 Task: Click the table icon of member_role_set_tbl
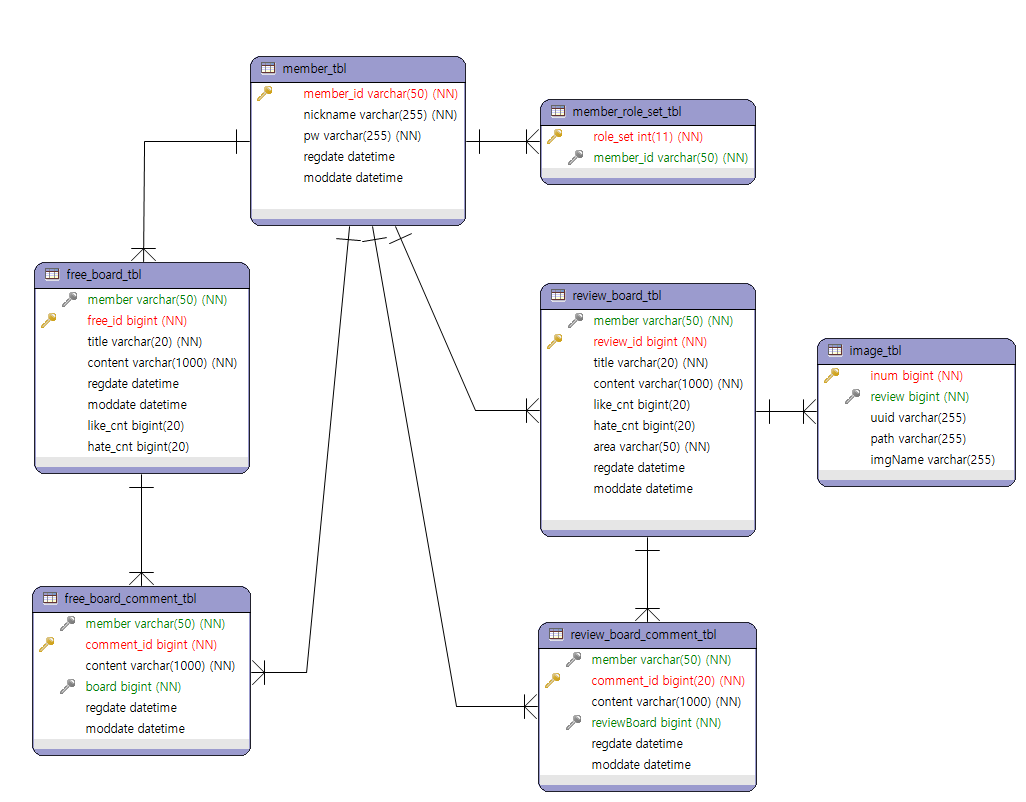tap(558, 111)
